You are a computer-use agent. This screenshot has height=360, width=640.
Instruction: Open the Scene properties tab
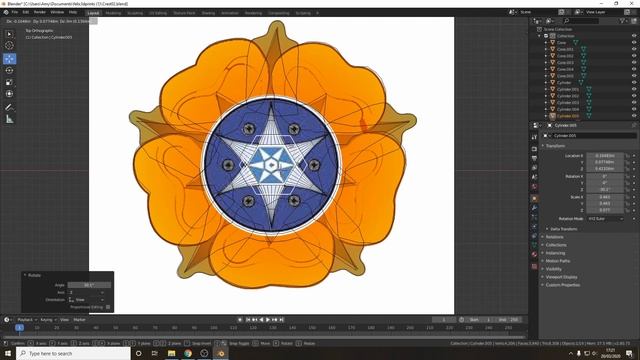534,177
